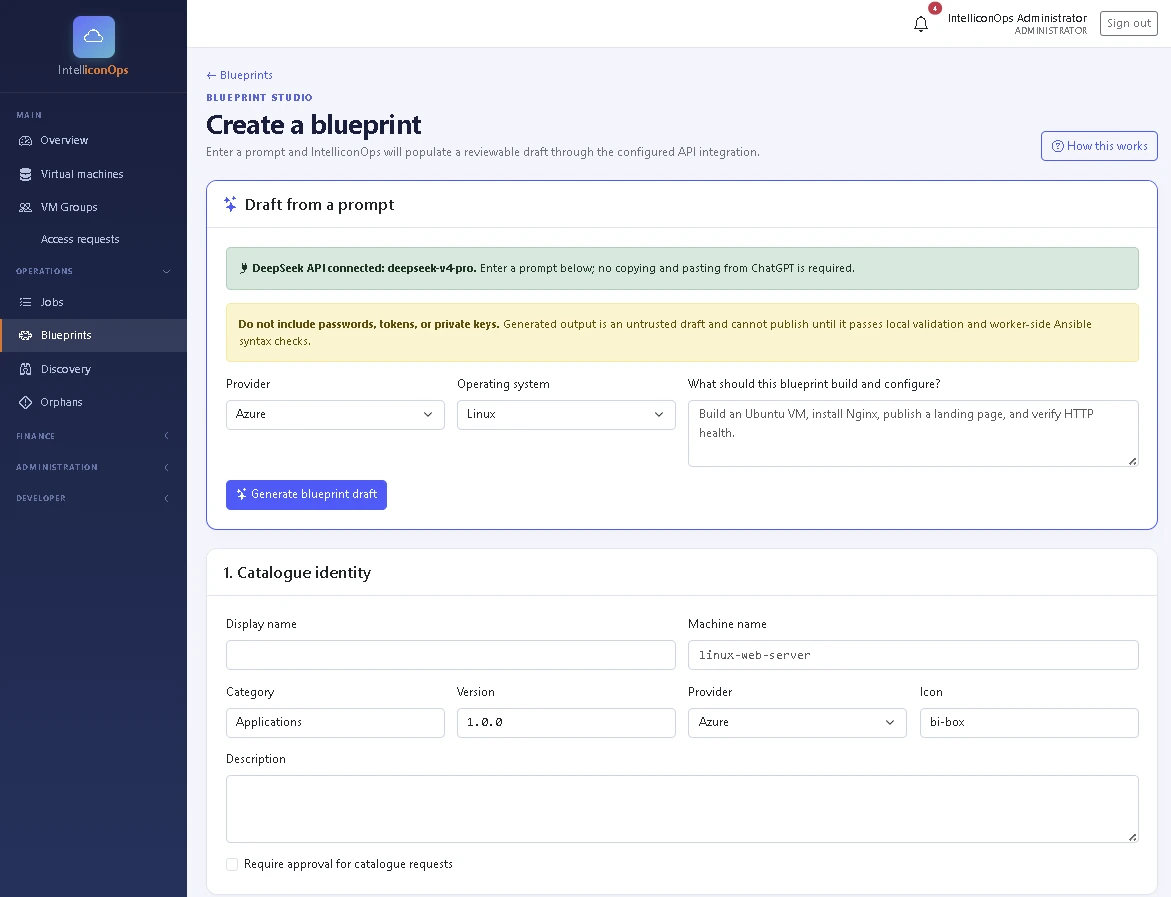Click the IntelliconOps cloud logo
Image resolution: width=1171 pixels, height=897 pixels.
point(93,37)
